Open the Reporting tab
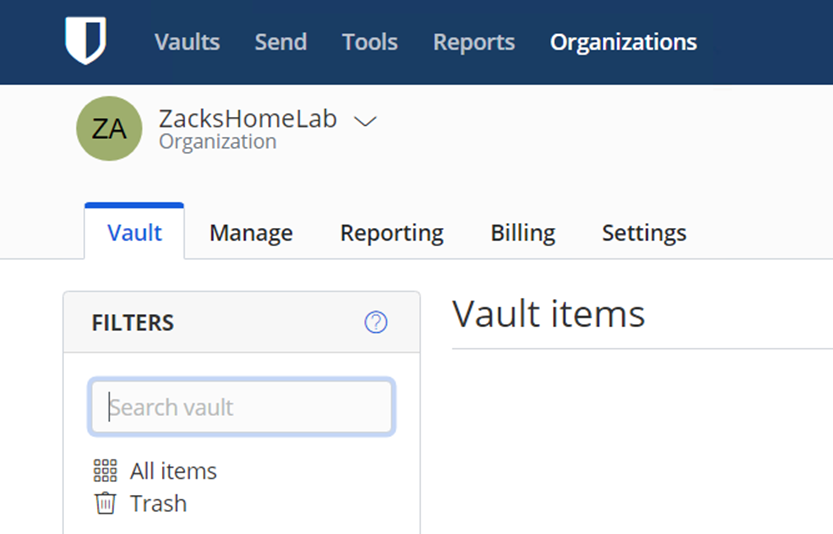This screenshot has width=833, height=534. [x=392, y=233]
